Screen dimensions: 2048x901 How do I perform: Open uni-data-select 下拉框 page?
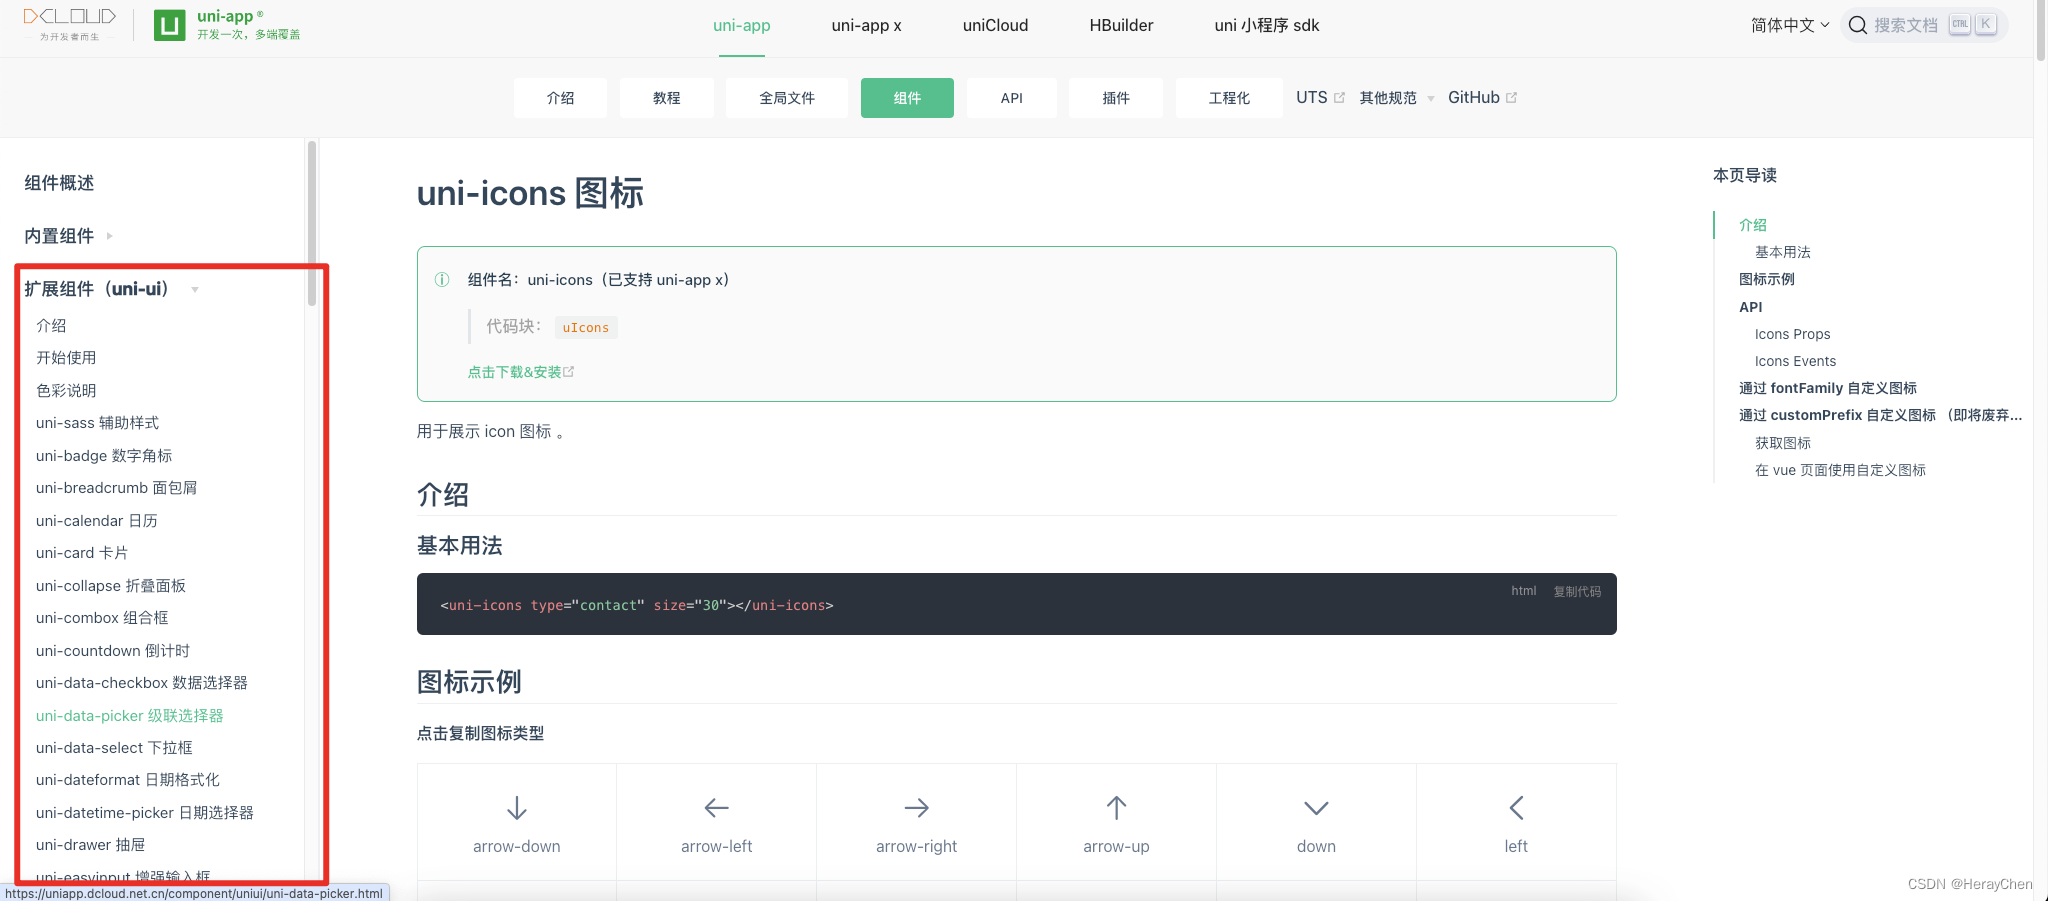114,748
